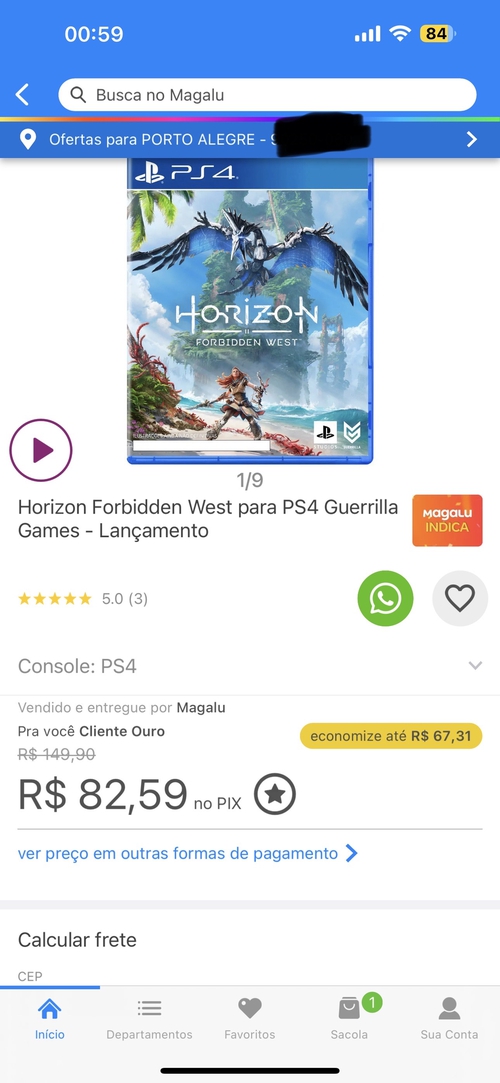Tap the magnifying glass search icon
This screenshot has width=500, height=1083.
[79, 95]
